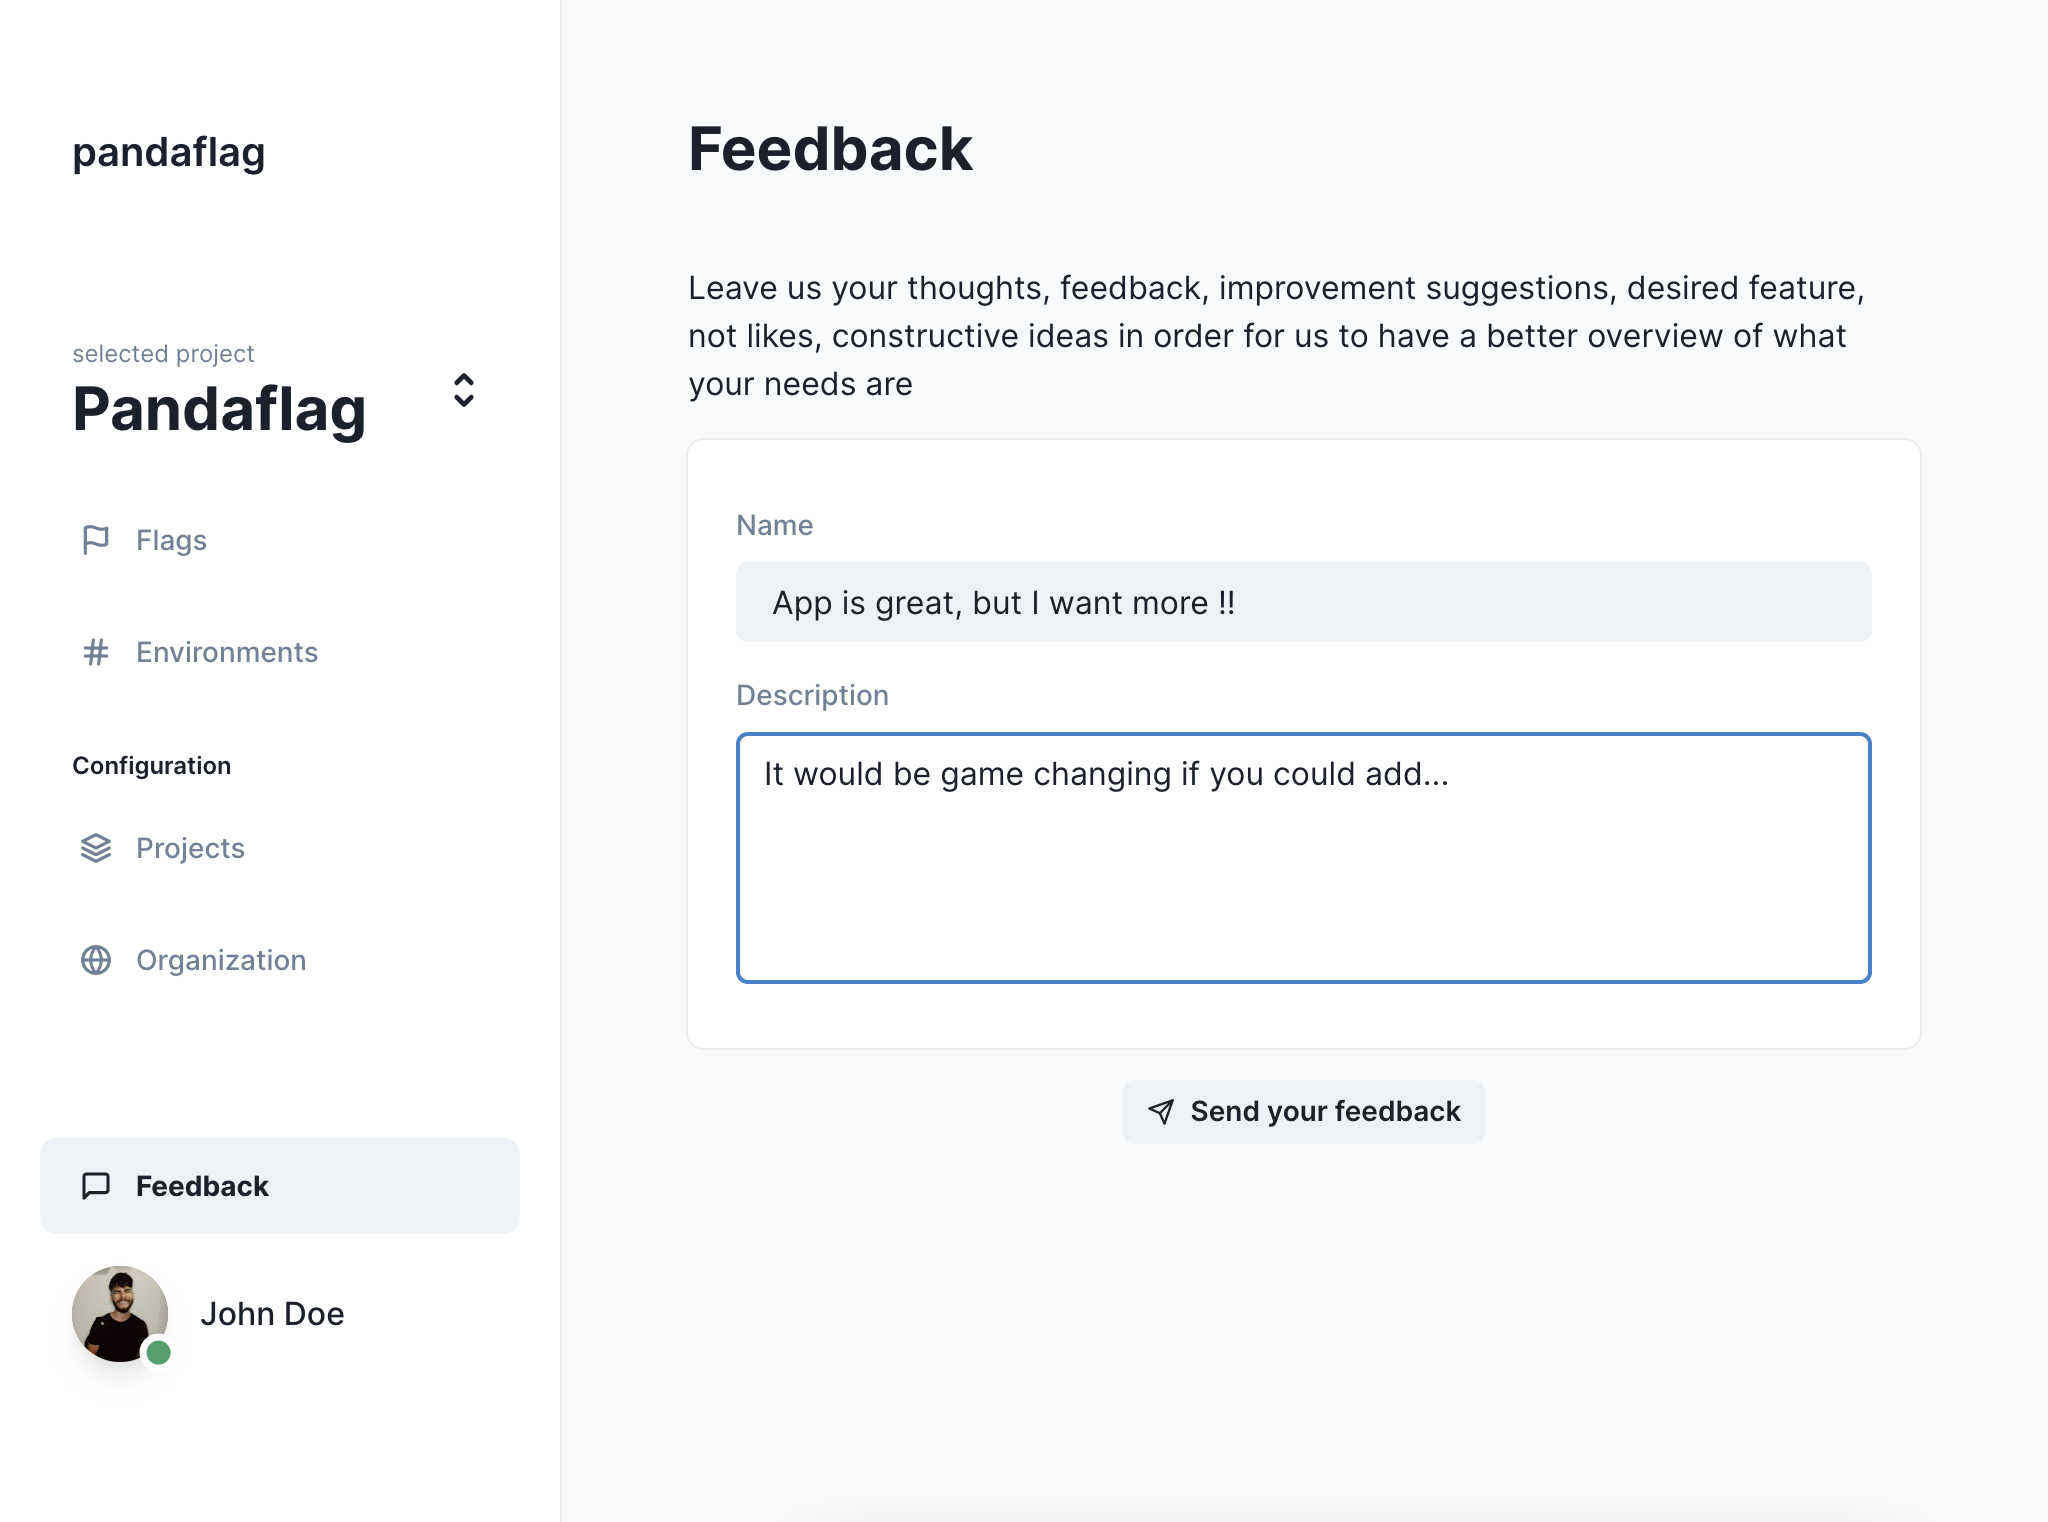The width and height of the screenshot is (2048, 1522).
Task: Open the John Doe user name
Action: tap(272, 1313)
